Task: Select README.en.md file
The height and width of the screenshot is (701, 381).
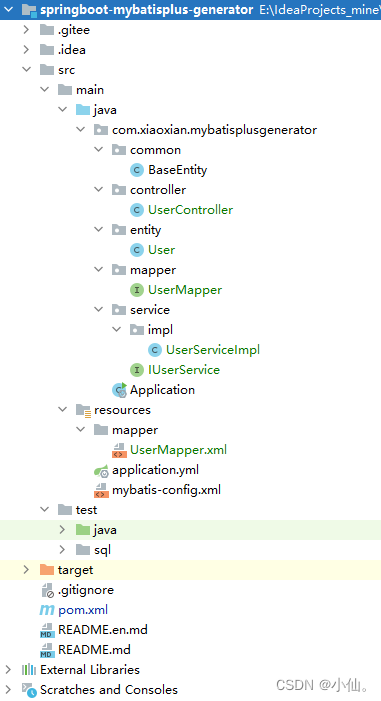Action: [103, 630]
